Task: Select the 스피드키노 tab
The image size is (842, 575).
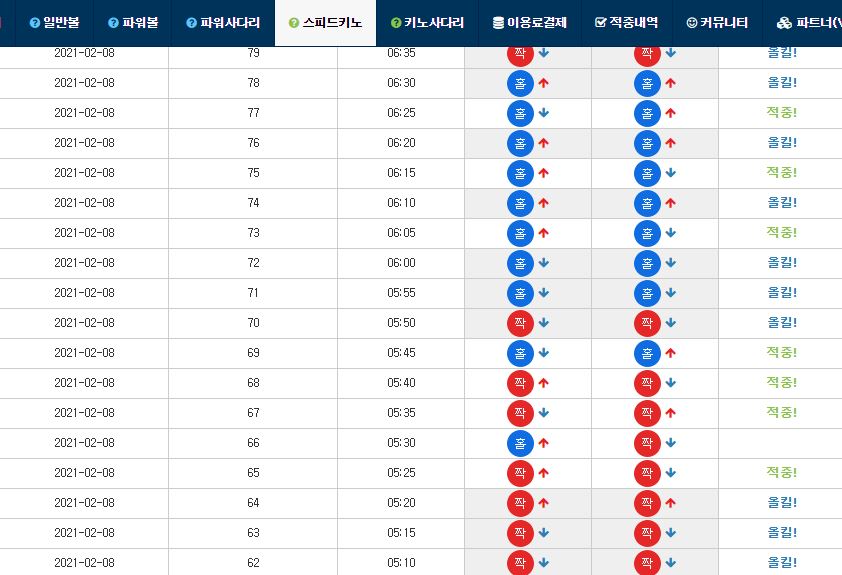Action: coord(325,23)
